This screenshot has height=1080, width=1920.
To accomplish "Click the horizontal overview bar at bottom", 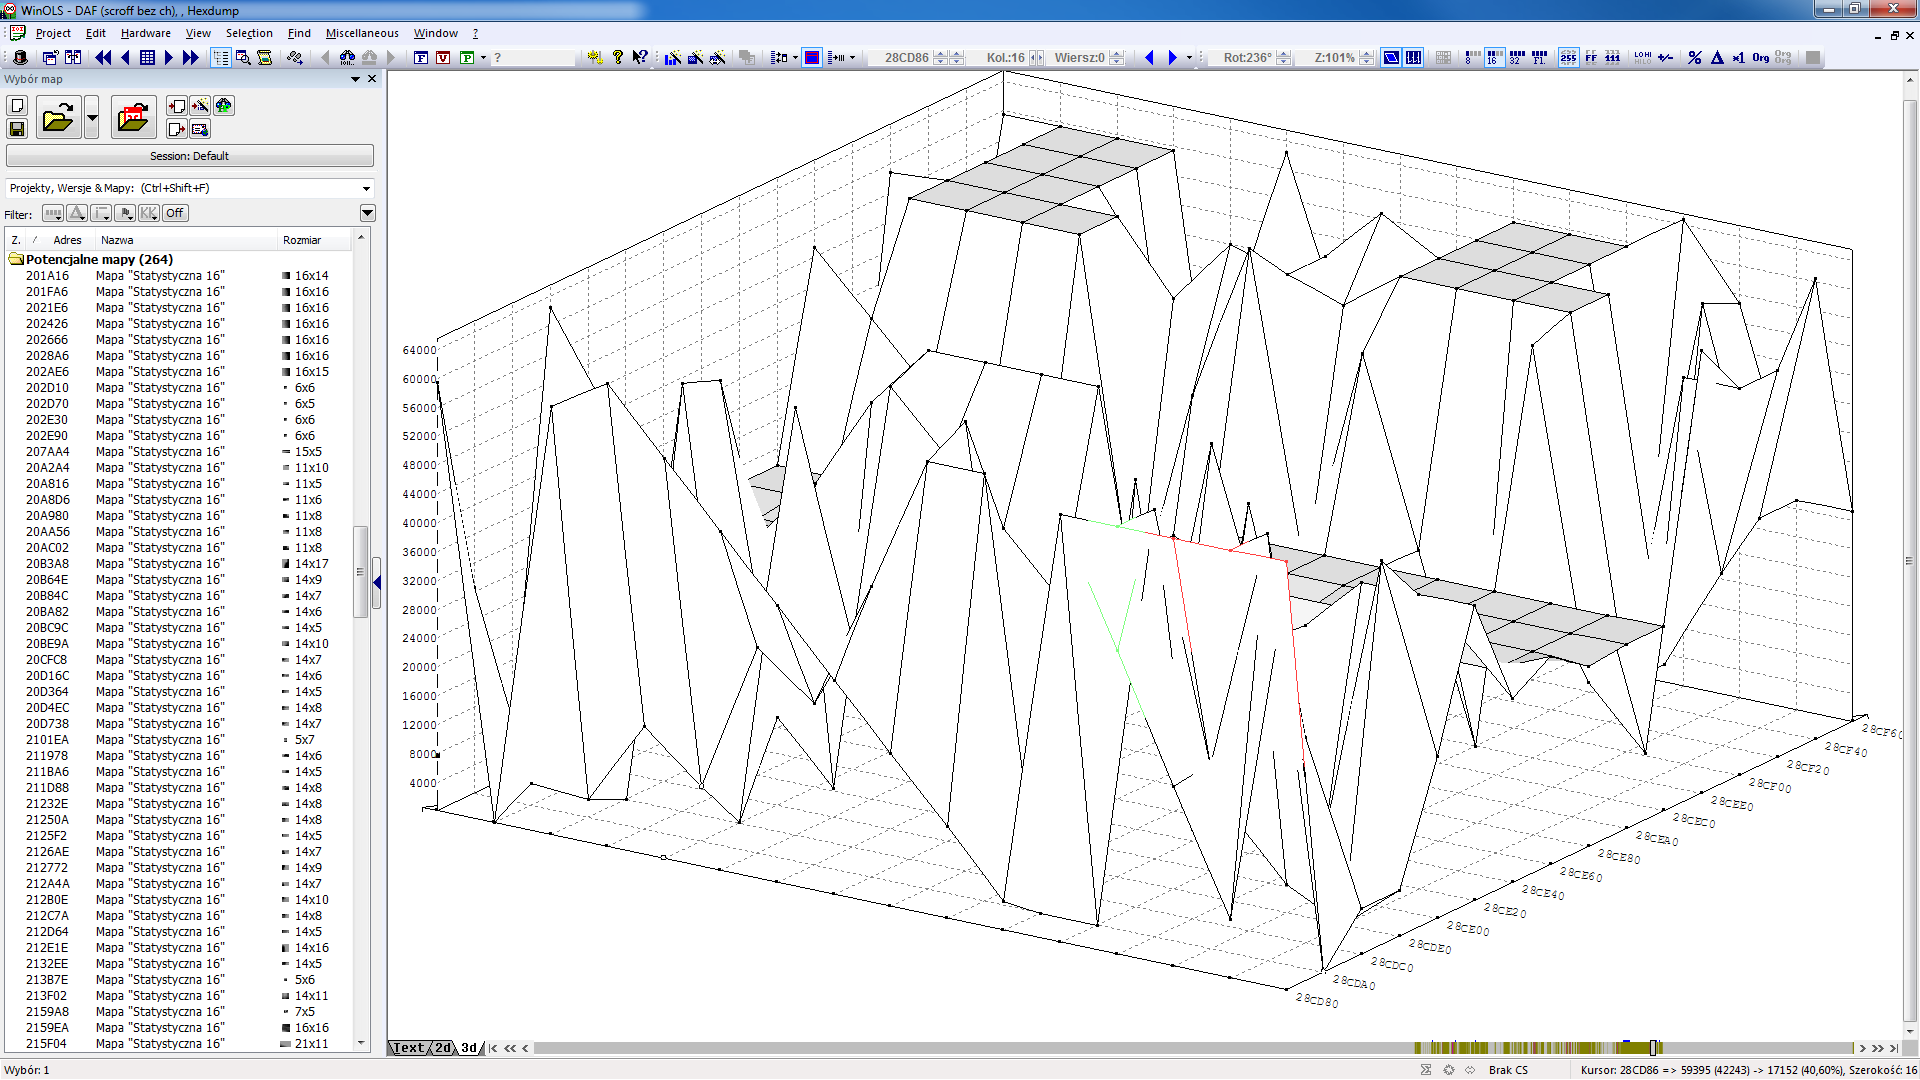I will (1540, 1048).
